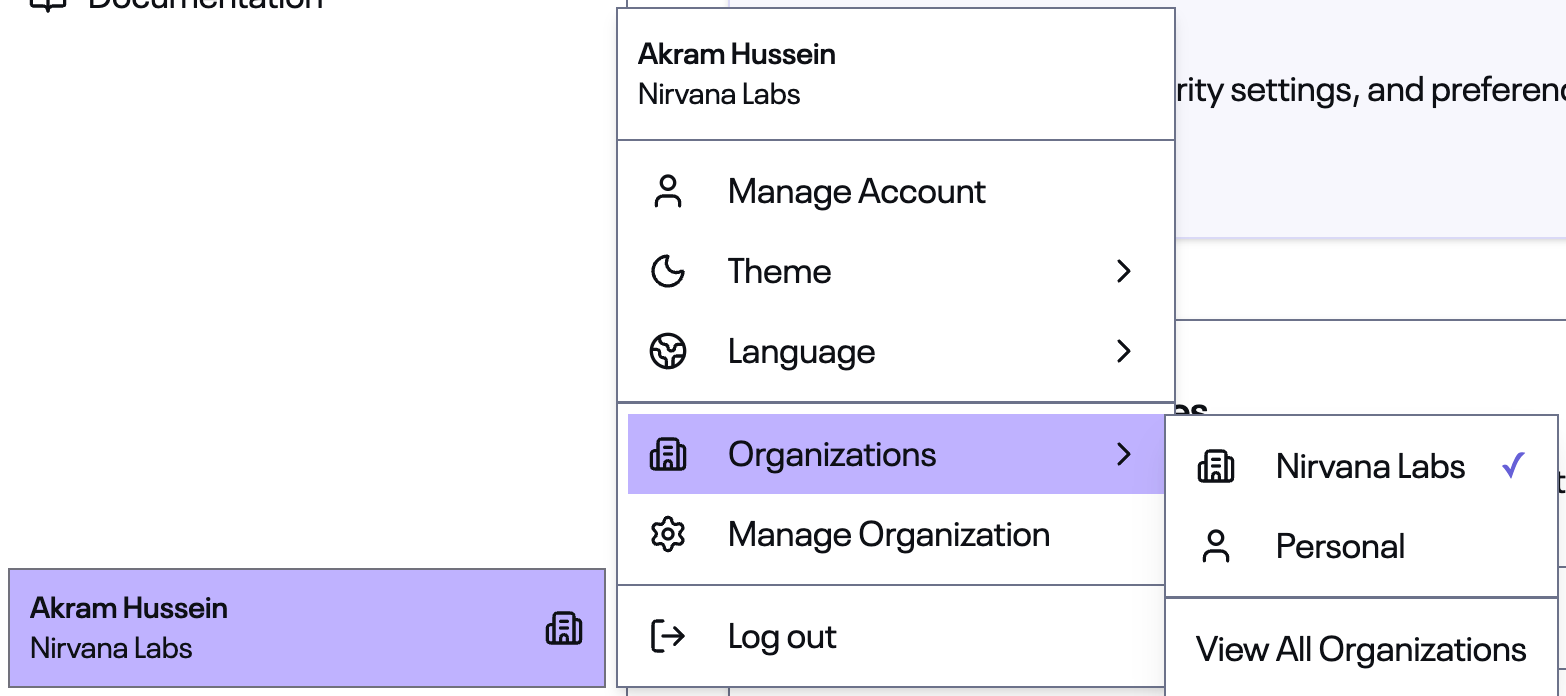This screenshot has height=696, width=1566.
Task: Select Nirvana Labs as active organization
Action: (x=1370, y=467)
